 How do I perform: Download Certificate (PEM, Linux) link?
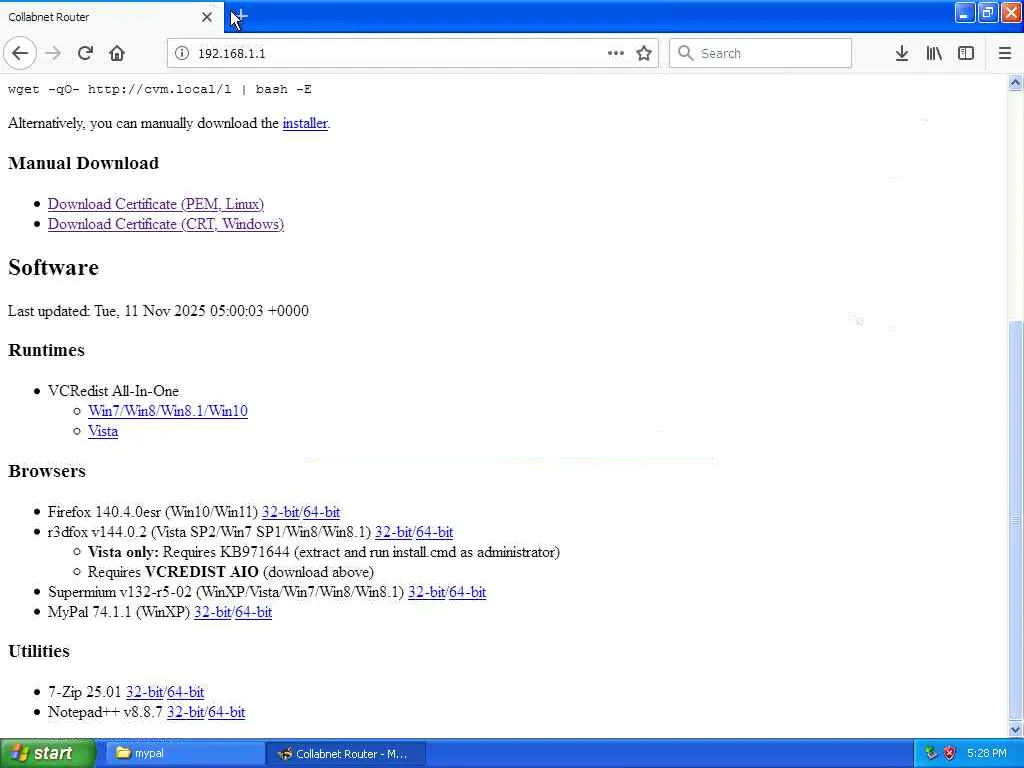tap(155, 204)
